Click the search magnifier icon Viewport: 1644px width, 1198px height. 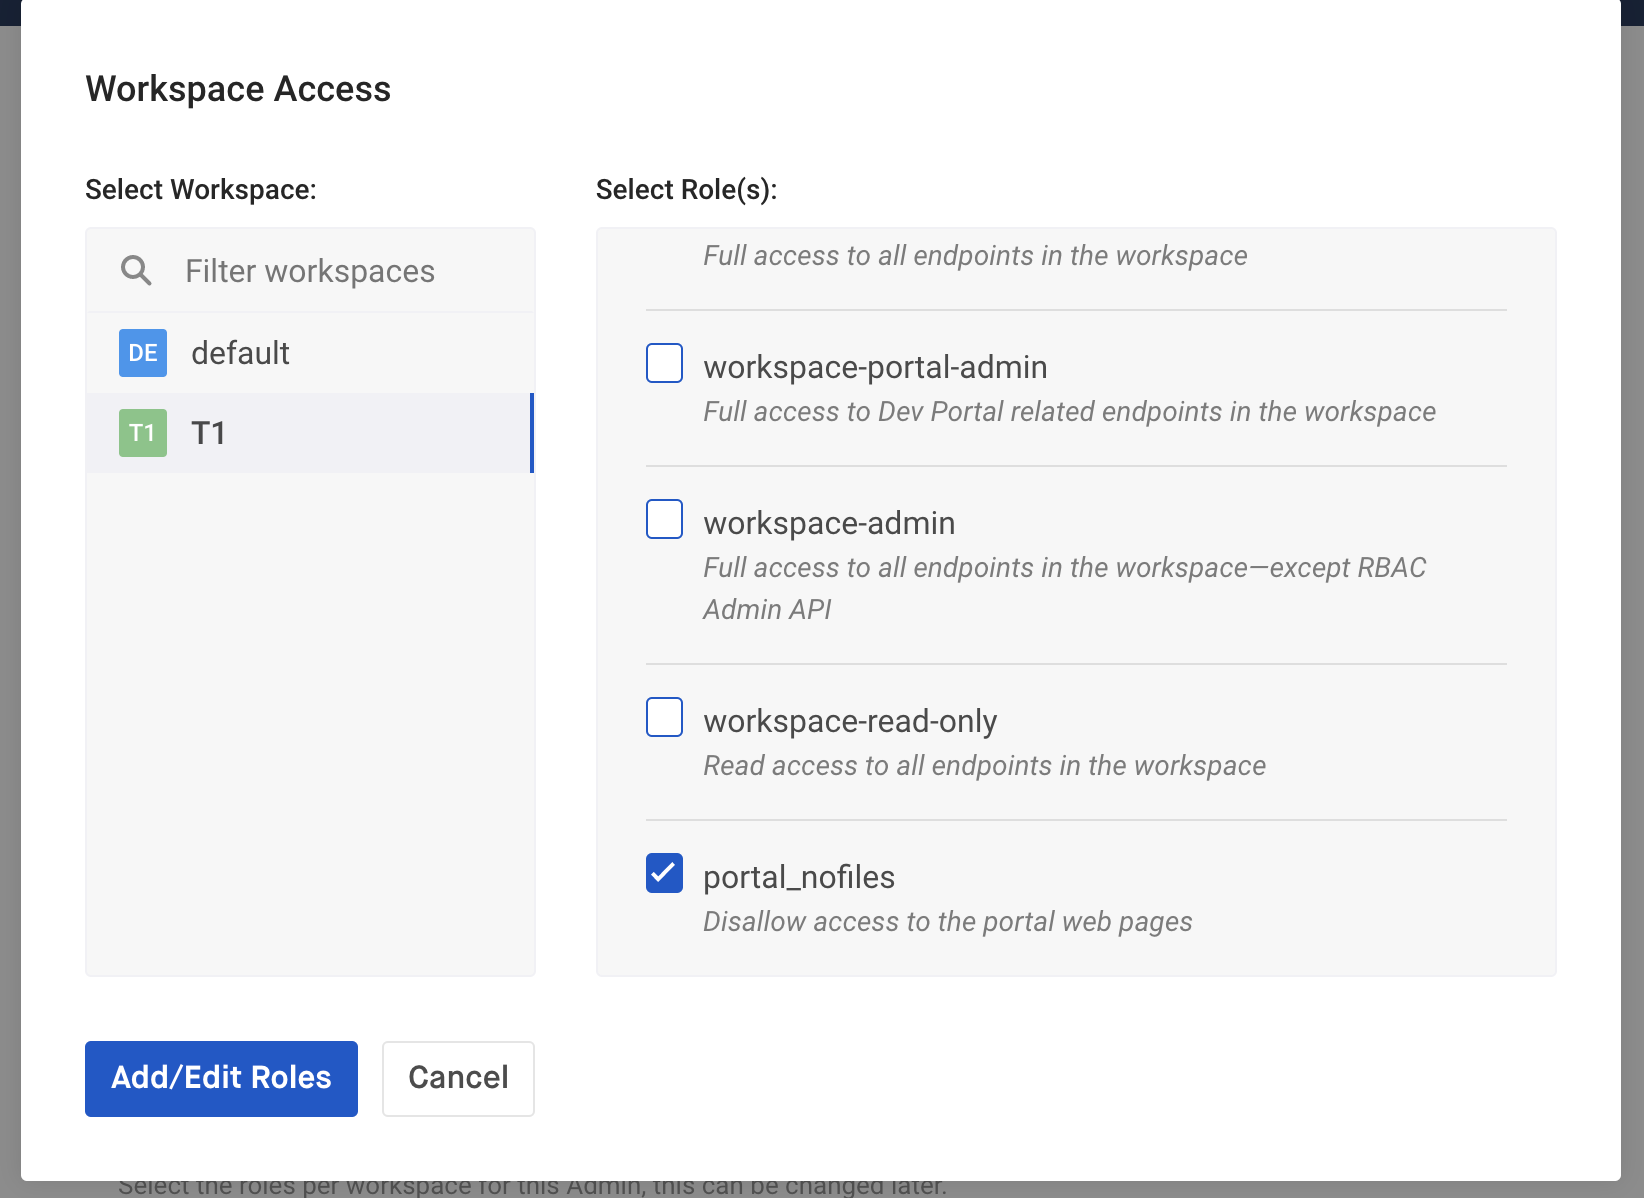pos(136,270)
